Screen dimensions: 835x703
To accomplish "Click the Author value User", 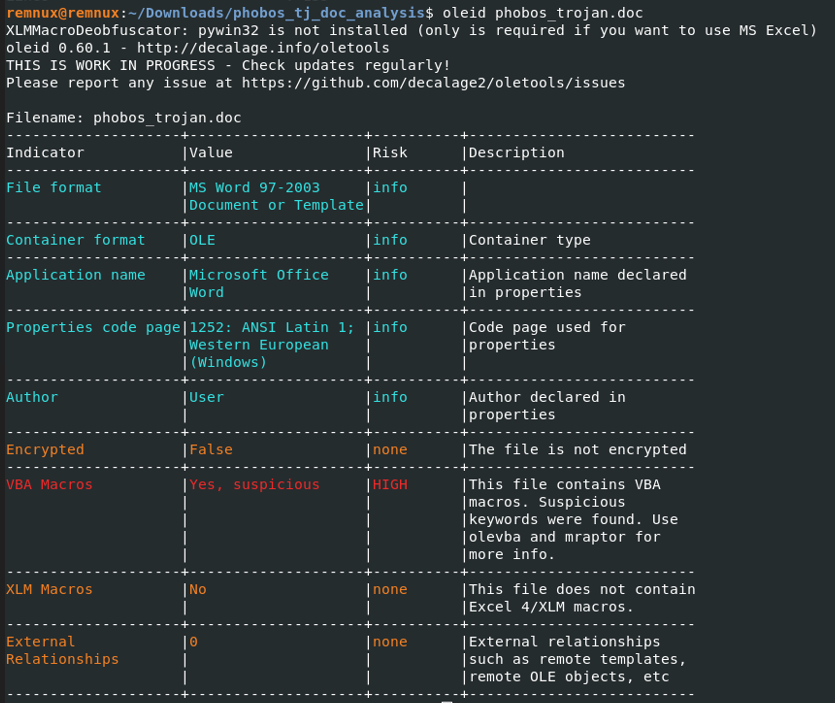I will point(206,397).
